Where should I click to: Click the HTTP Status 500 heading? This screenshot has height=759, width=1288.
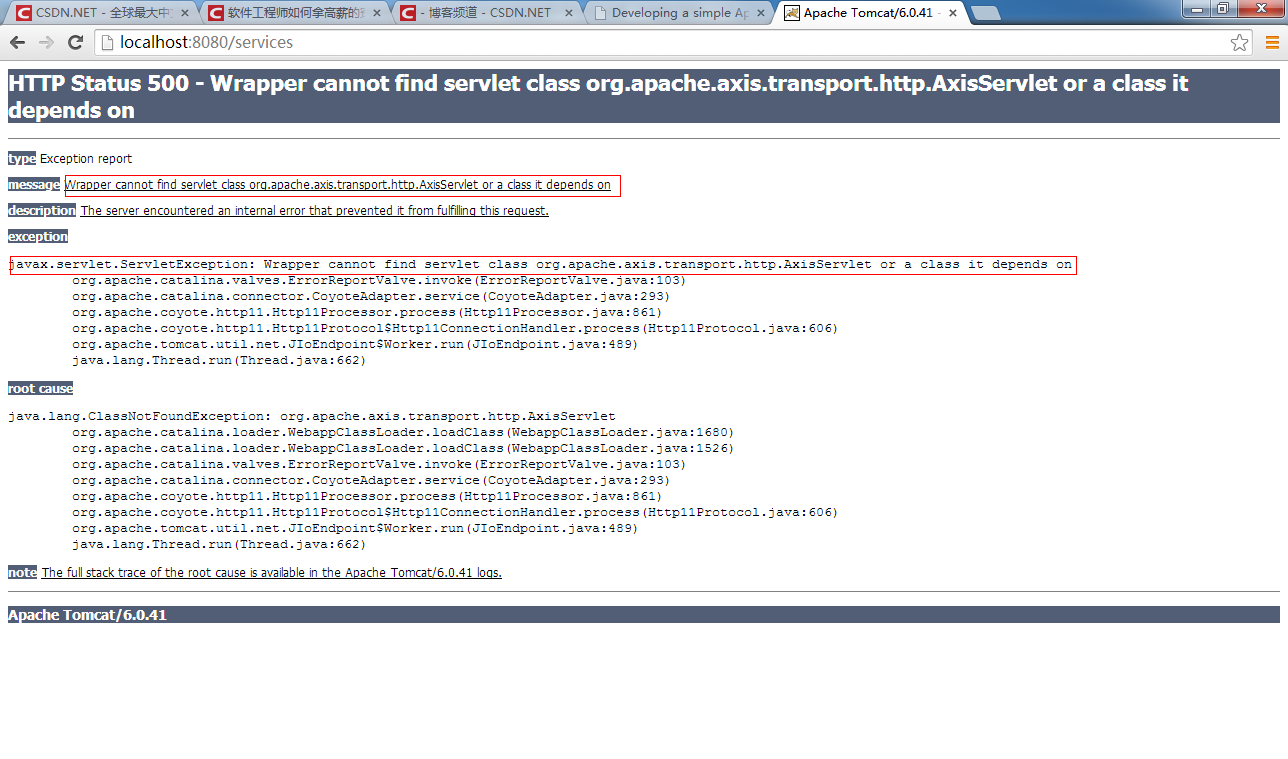pos(643,96)
